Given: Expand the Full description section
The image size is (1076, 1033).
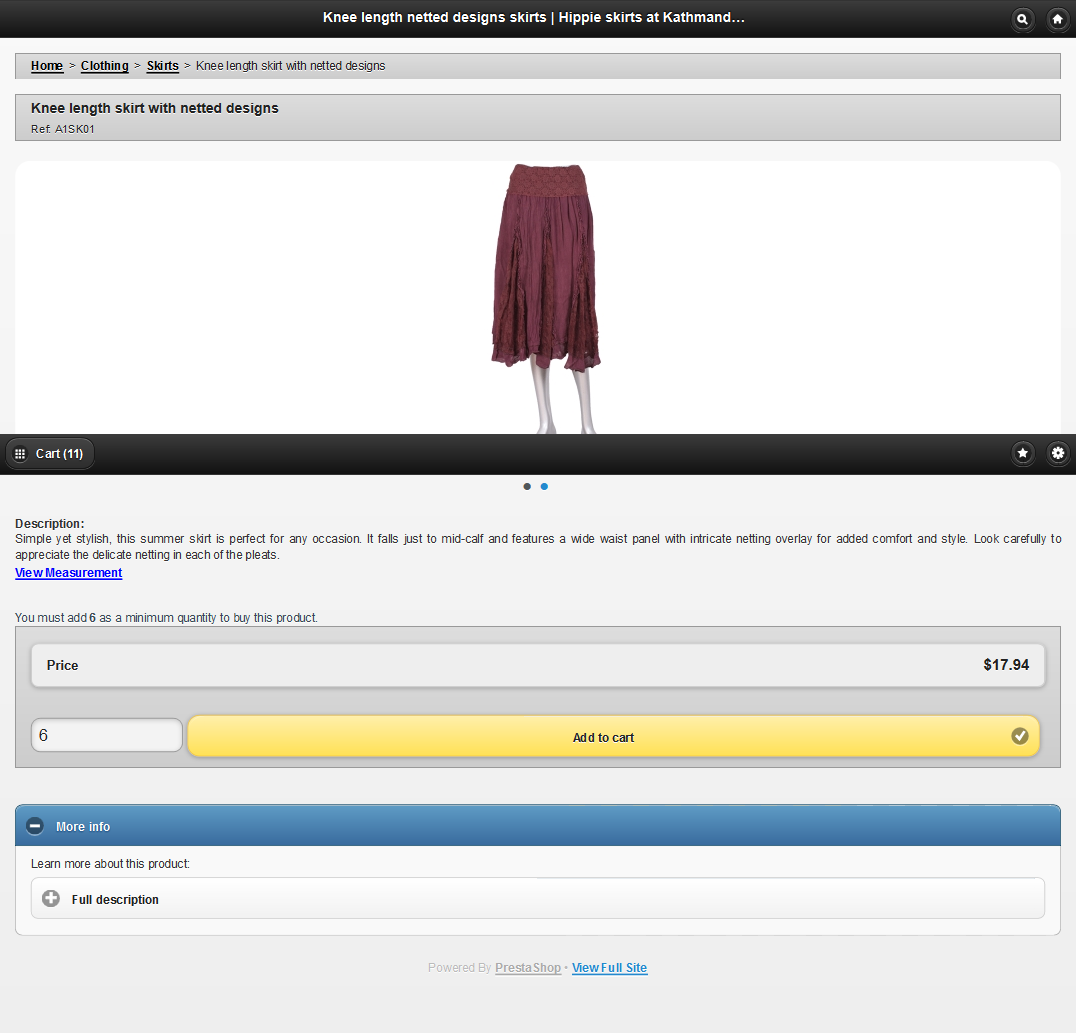Looking at the screenshot, I should coord(538,898).
